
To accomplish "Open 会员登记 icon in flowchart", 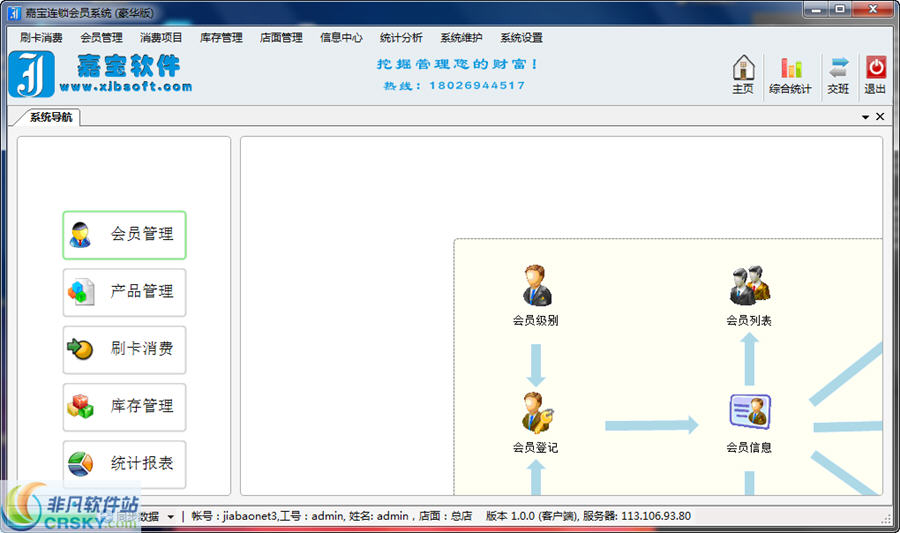I will coord(536,413).
